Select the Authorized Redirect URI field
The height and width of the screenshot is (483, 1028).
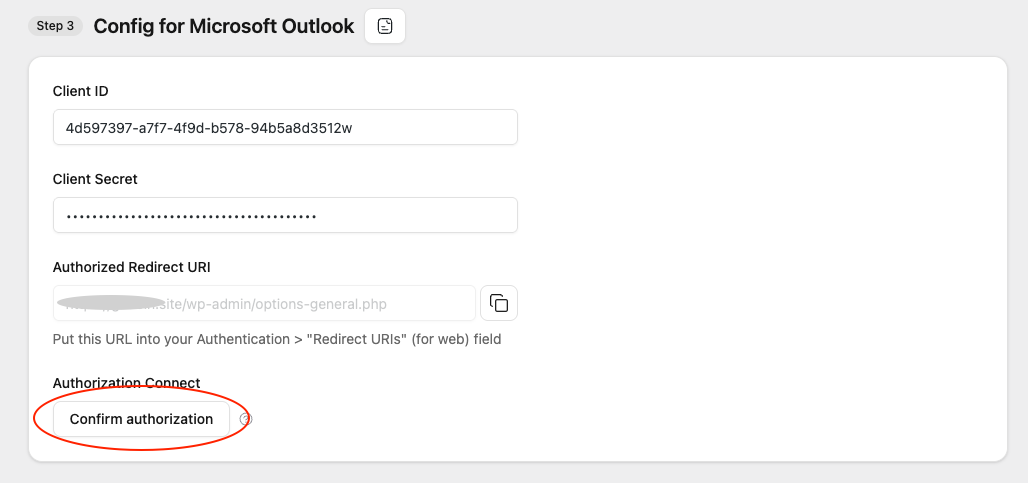pos(264,303)
